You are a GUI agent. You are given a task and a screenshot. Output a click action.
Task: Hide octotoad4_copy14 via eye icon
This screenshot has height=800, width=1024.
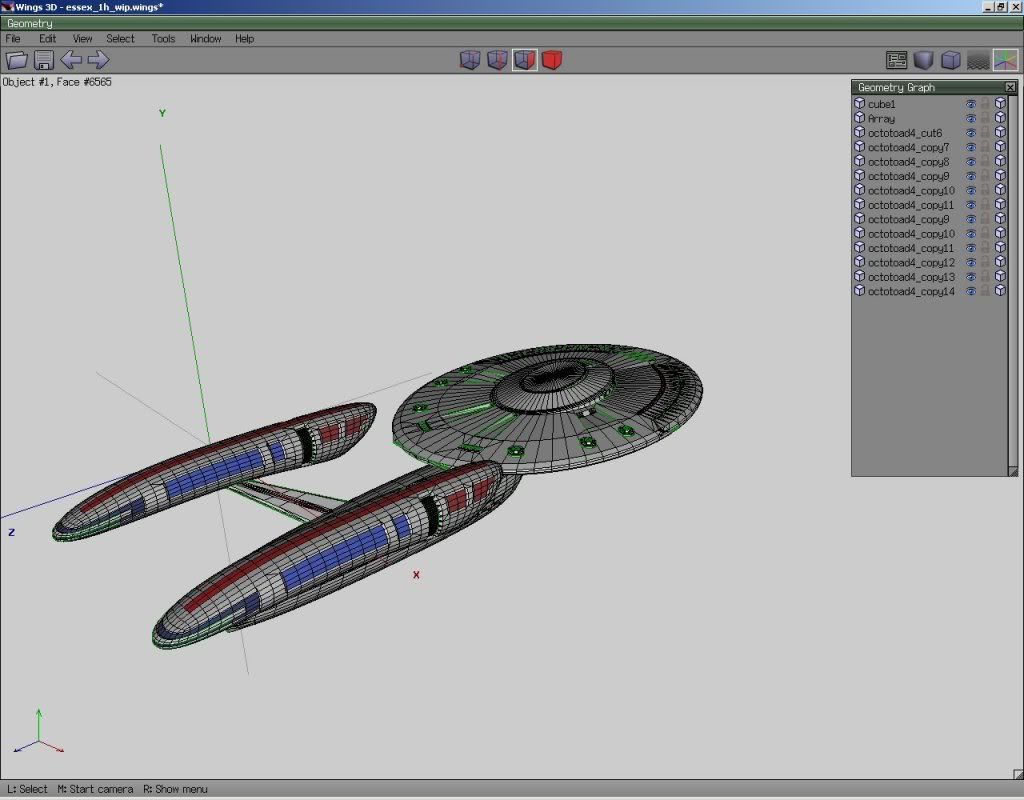(x=971, y=291)
